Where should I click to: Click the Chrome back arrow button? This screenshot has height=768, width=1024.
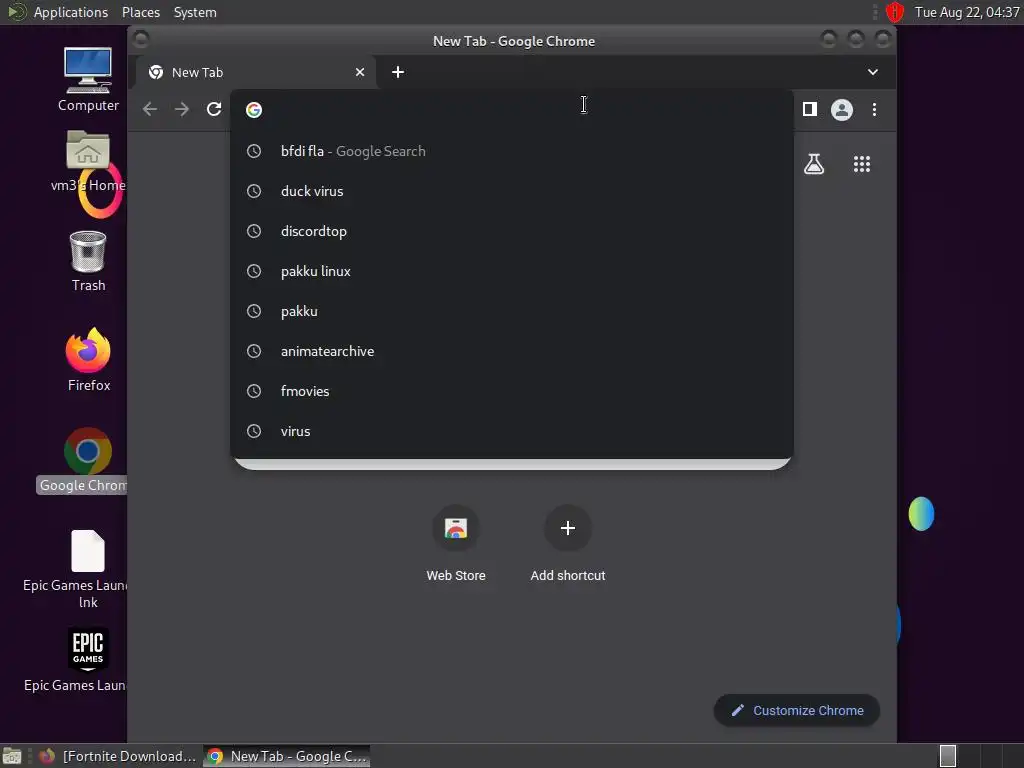click(x=150, y=109)
